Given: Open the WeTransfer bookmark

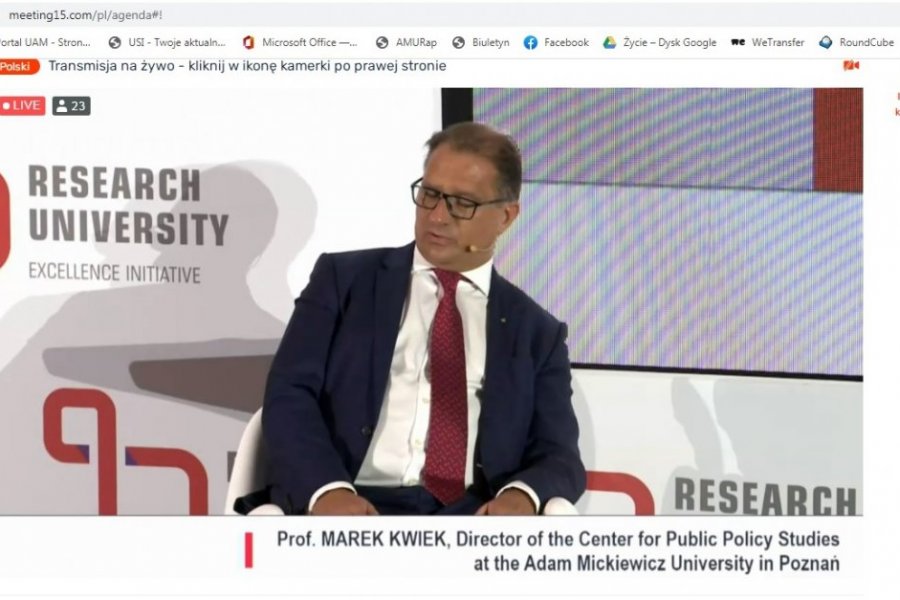Looking at the screenshot, I should [767, 42].
